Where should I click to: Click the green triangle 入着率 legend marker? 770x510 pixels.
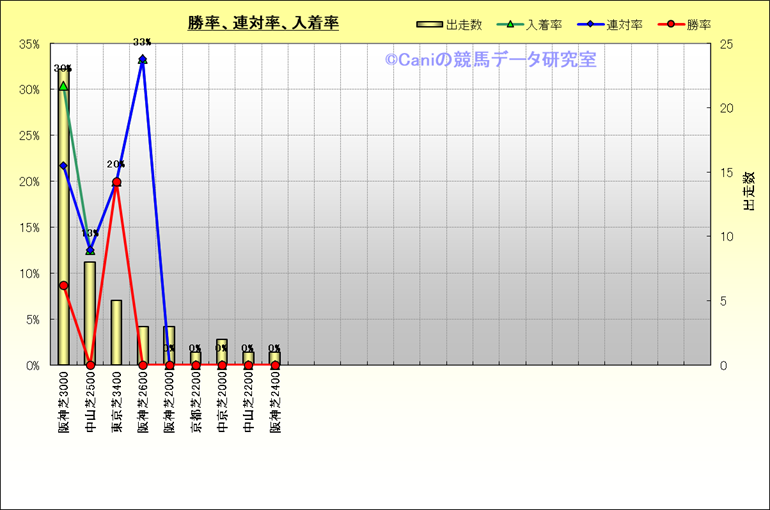tap(509, 24)
